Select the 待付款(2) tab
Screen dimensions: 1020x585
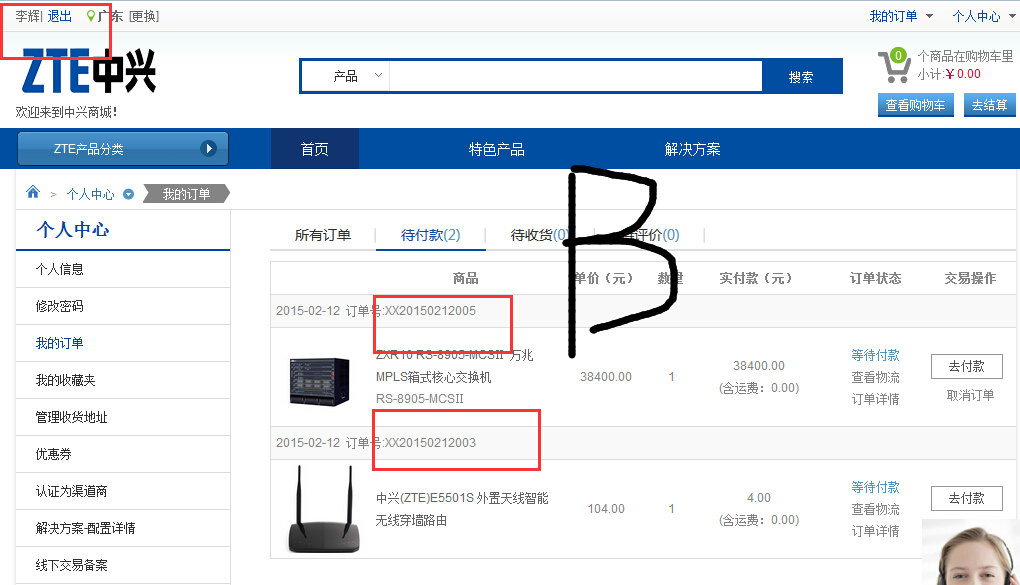click(x=431, y=235)
